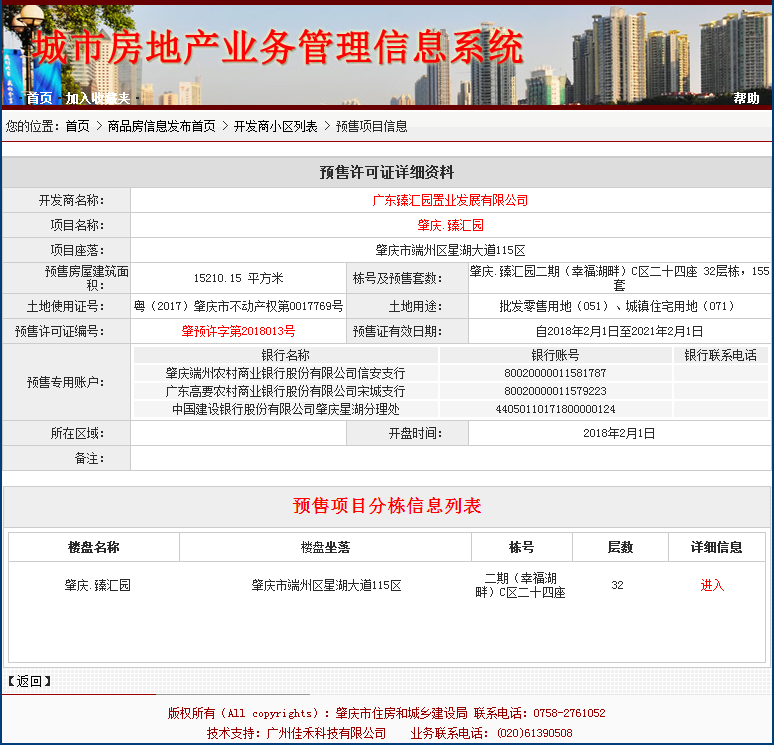Click the 预售许可证详细资料 table heading
This screenshot has height=745, width=774.
tap(387, 173)
